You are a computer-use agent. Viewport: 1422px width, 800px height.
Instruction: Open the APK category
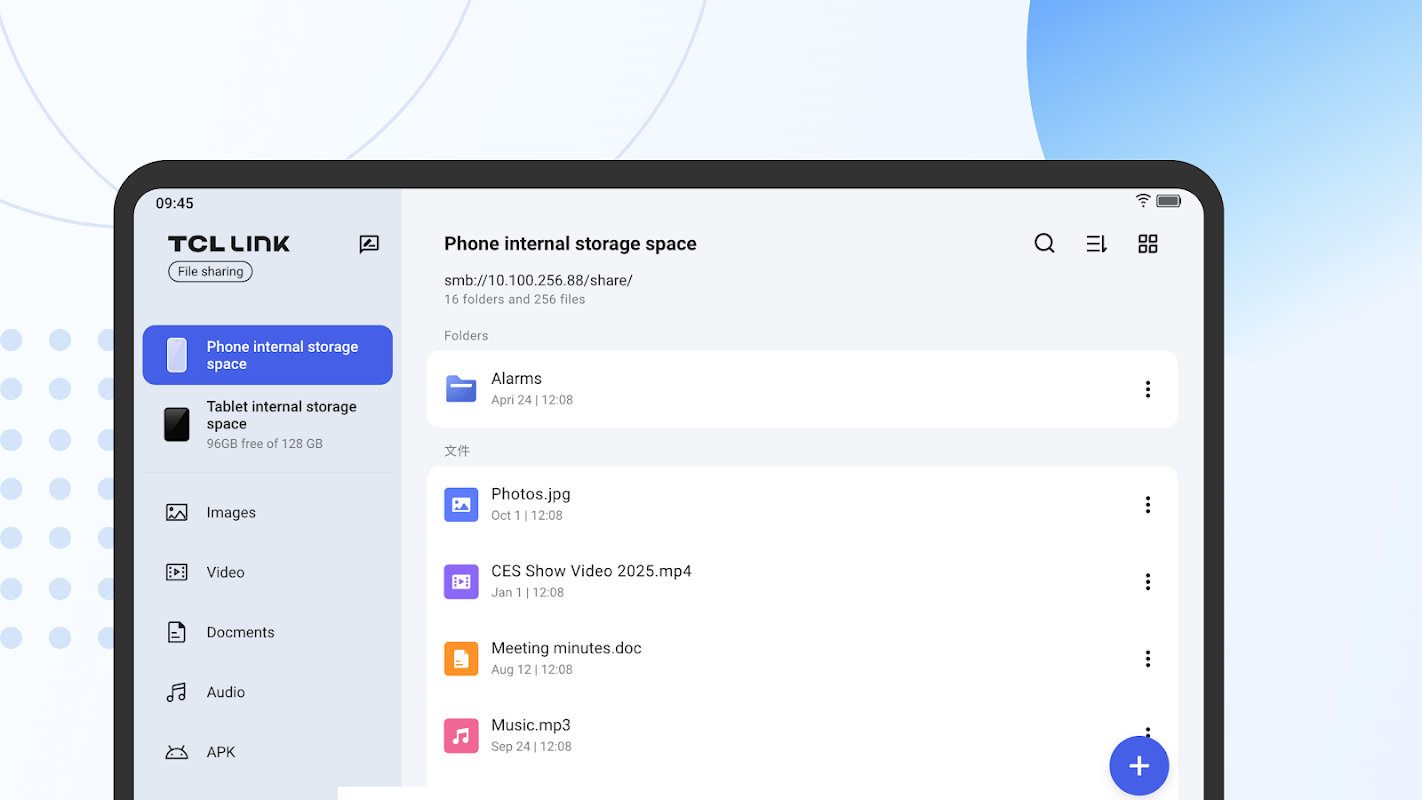click(x=268, y=753)
